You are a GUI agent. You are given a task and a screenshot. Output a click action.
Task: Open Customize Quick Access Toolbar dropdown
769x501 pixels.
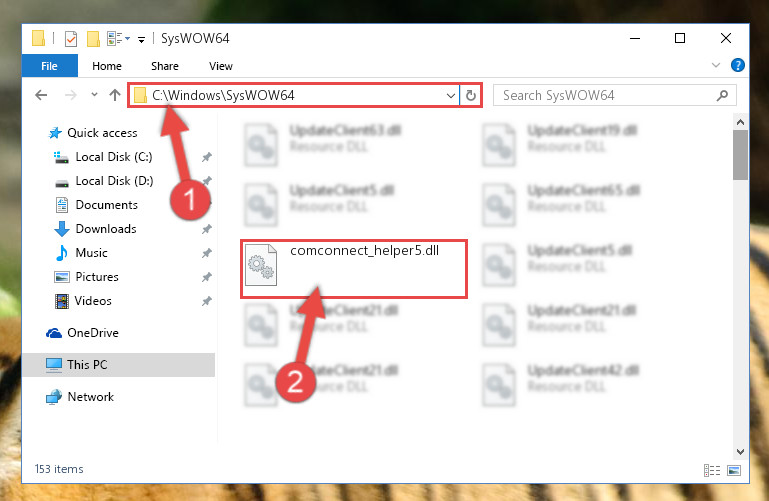tap(141, 40)
